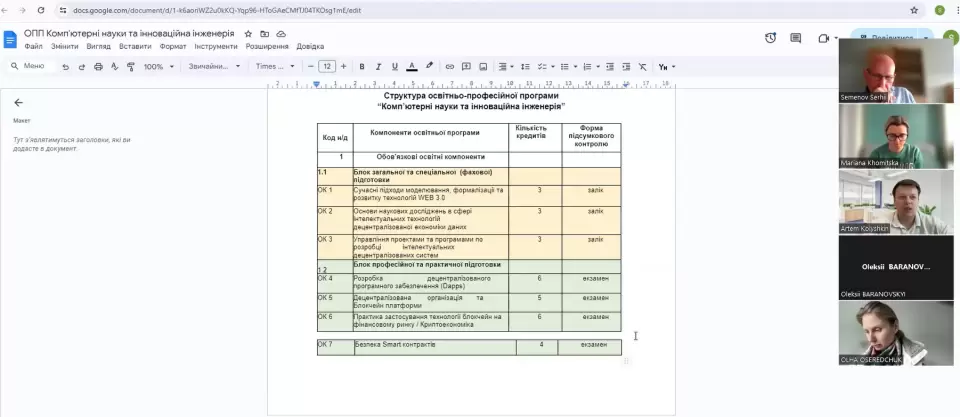The height and width of the screenshot is (417, 960).
Task: Open the Файл menu
Action: (33, 47)
